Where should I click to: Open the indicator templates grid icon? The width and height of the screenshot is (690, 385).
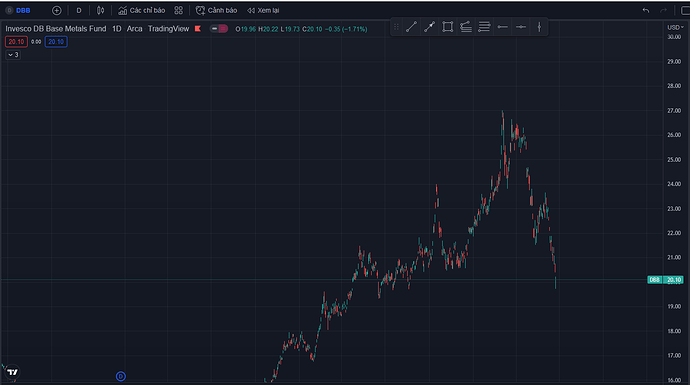pos(178,10)
